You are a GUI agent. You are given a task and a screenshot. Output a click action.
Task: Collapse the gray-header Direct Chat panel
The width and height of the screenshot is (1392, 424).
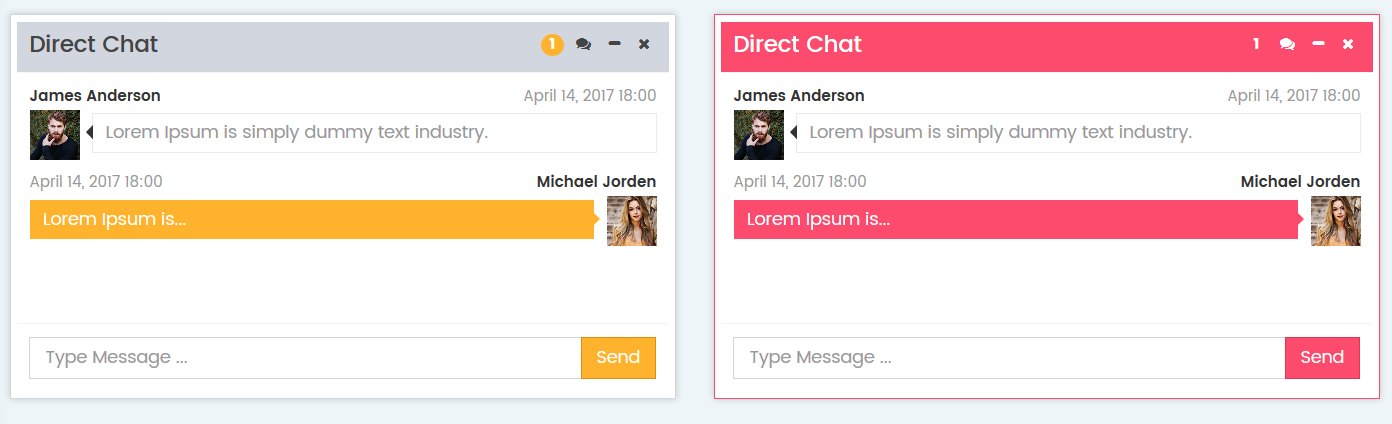[x=615, y=44]
